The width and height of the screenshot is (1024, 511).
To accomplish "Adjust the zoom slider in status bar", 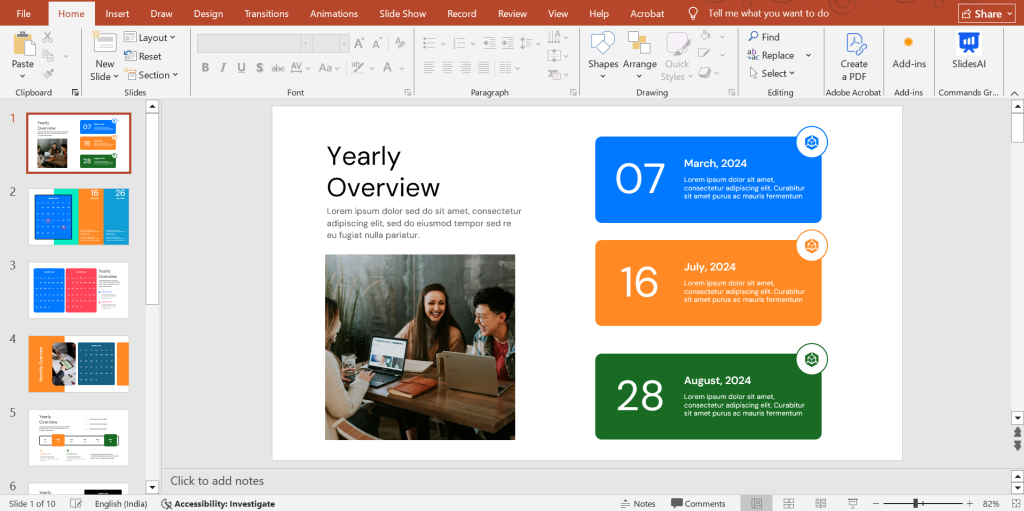I will 917,503.
